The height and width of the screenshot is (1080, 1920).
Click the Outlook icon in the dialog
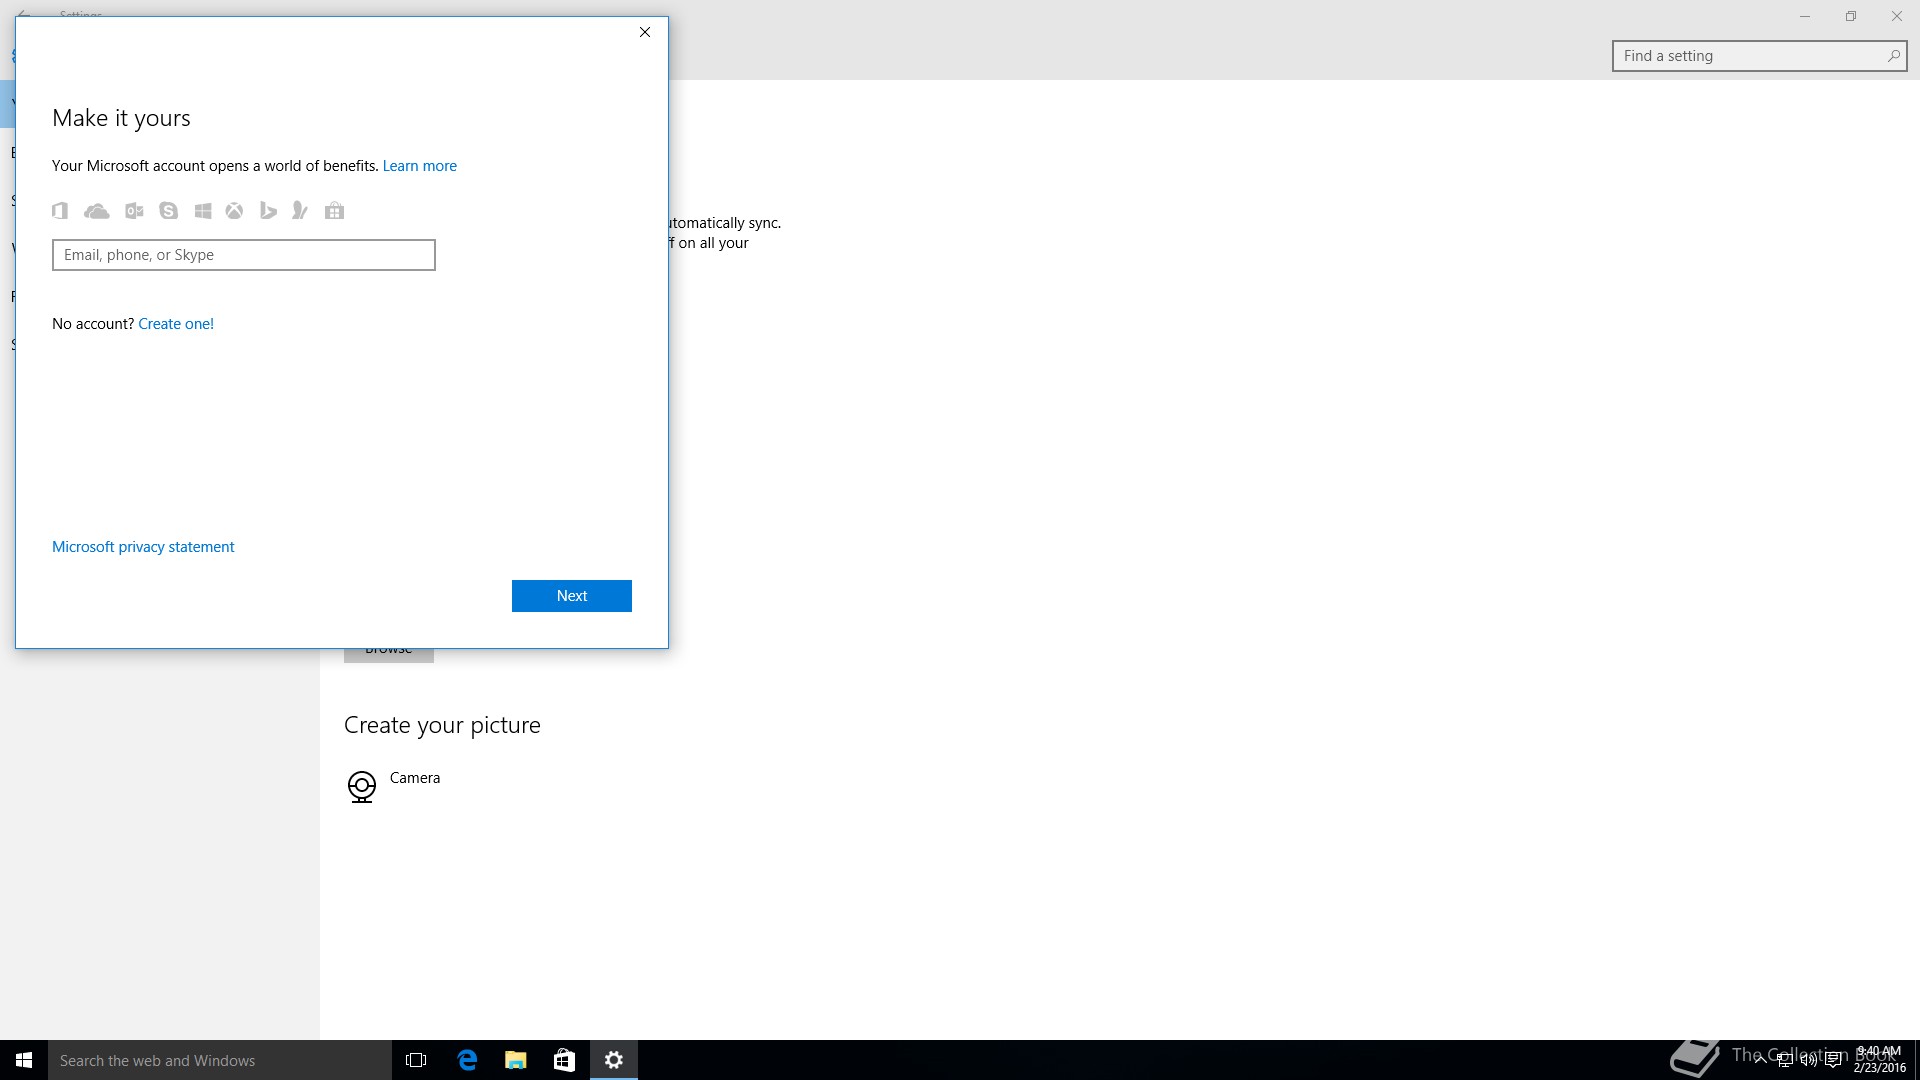point(134,211)
